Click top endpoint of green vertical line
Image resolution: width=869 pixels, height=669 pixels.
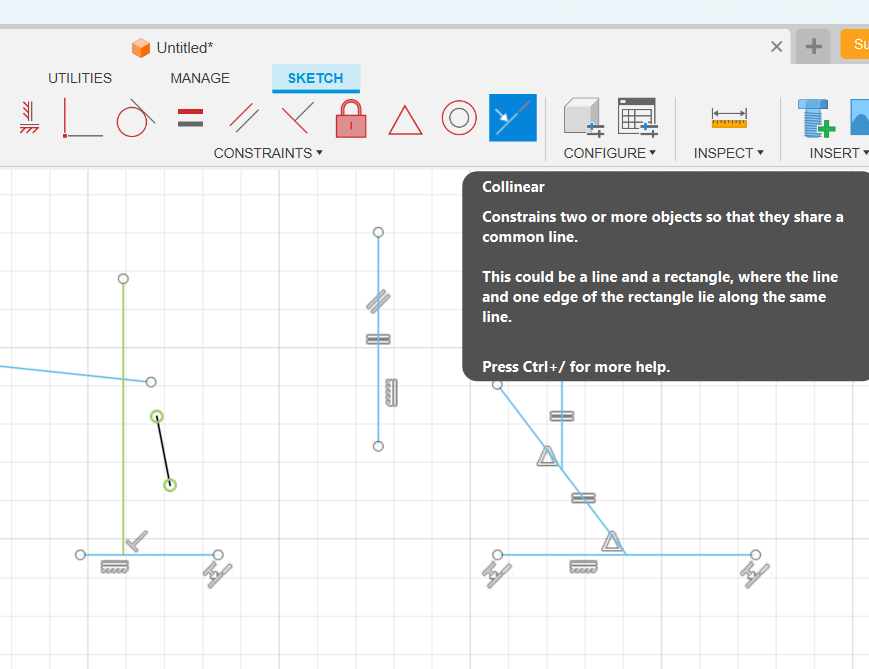coord(123,278)
